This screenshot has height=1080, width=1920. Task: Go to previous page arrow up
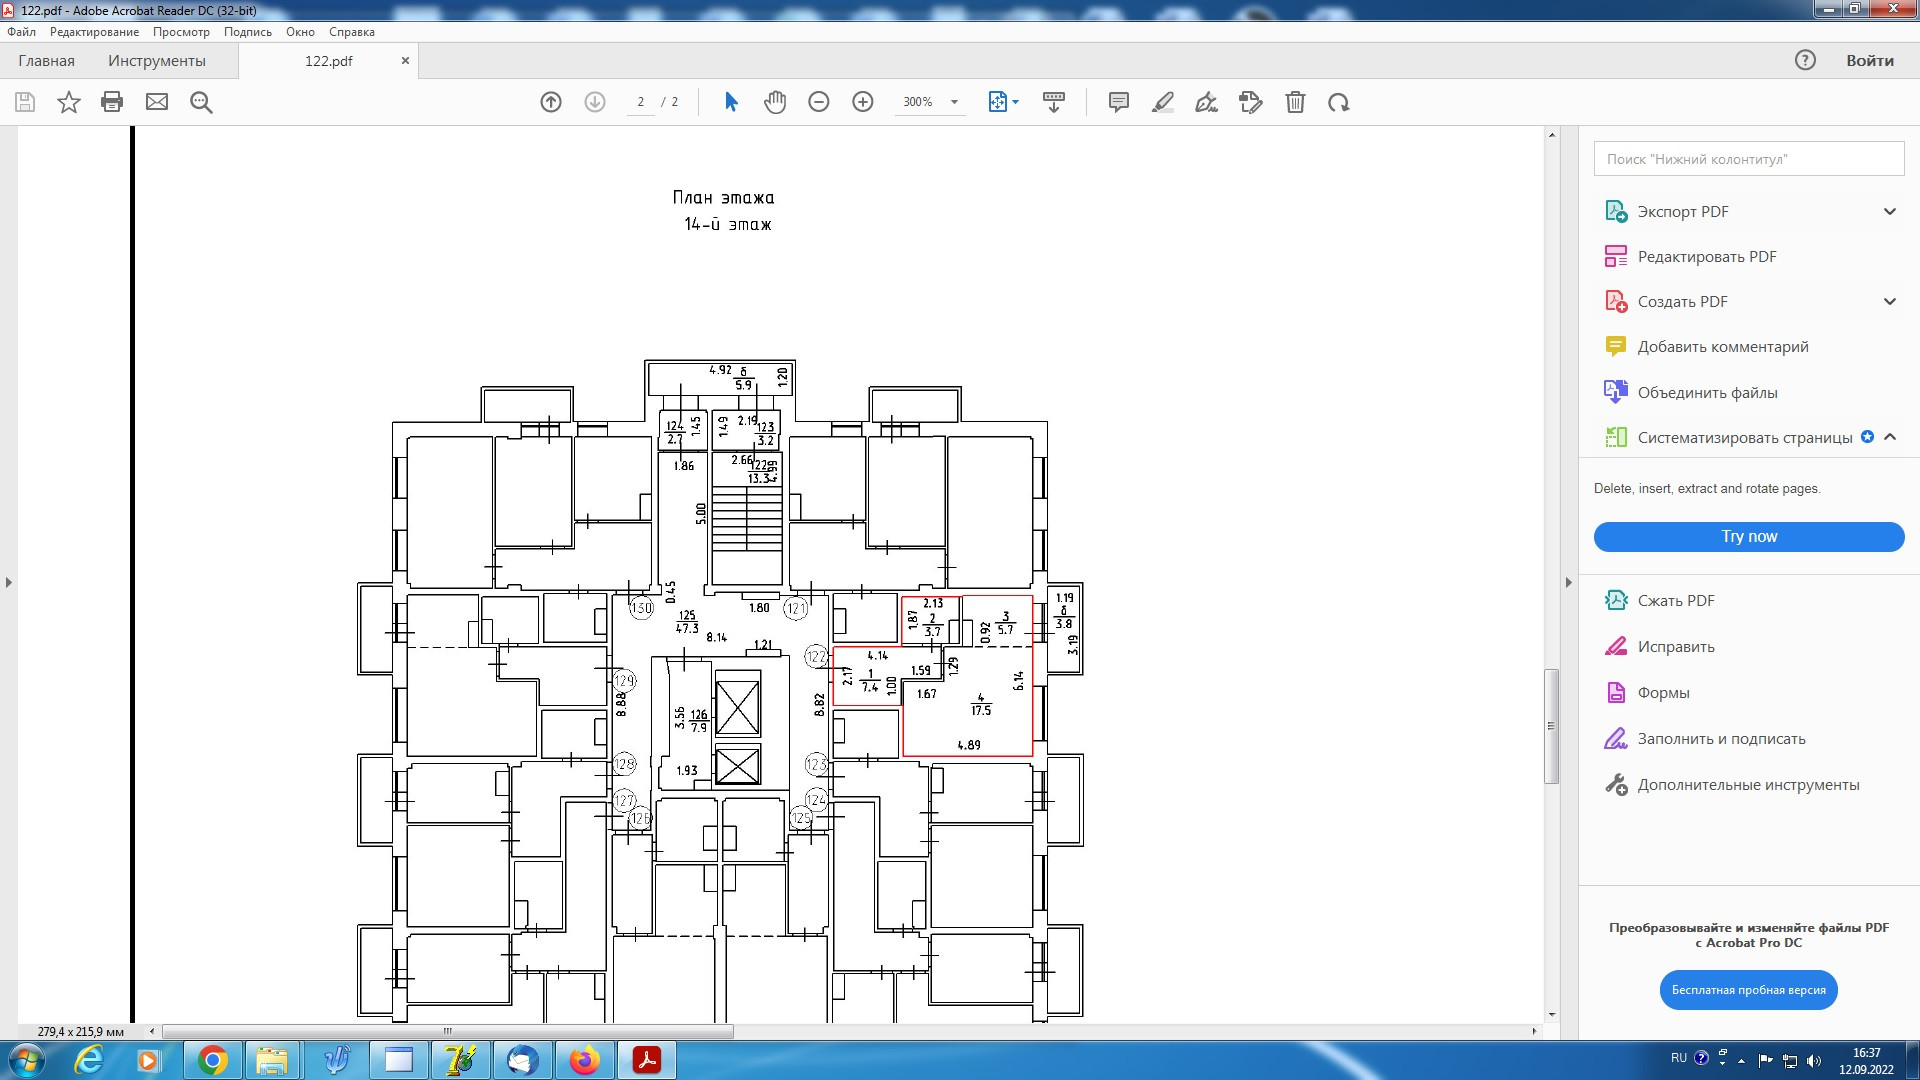(551, 102)
